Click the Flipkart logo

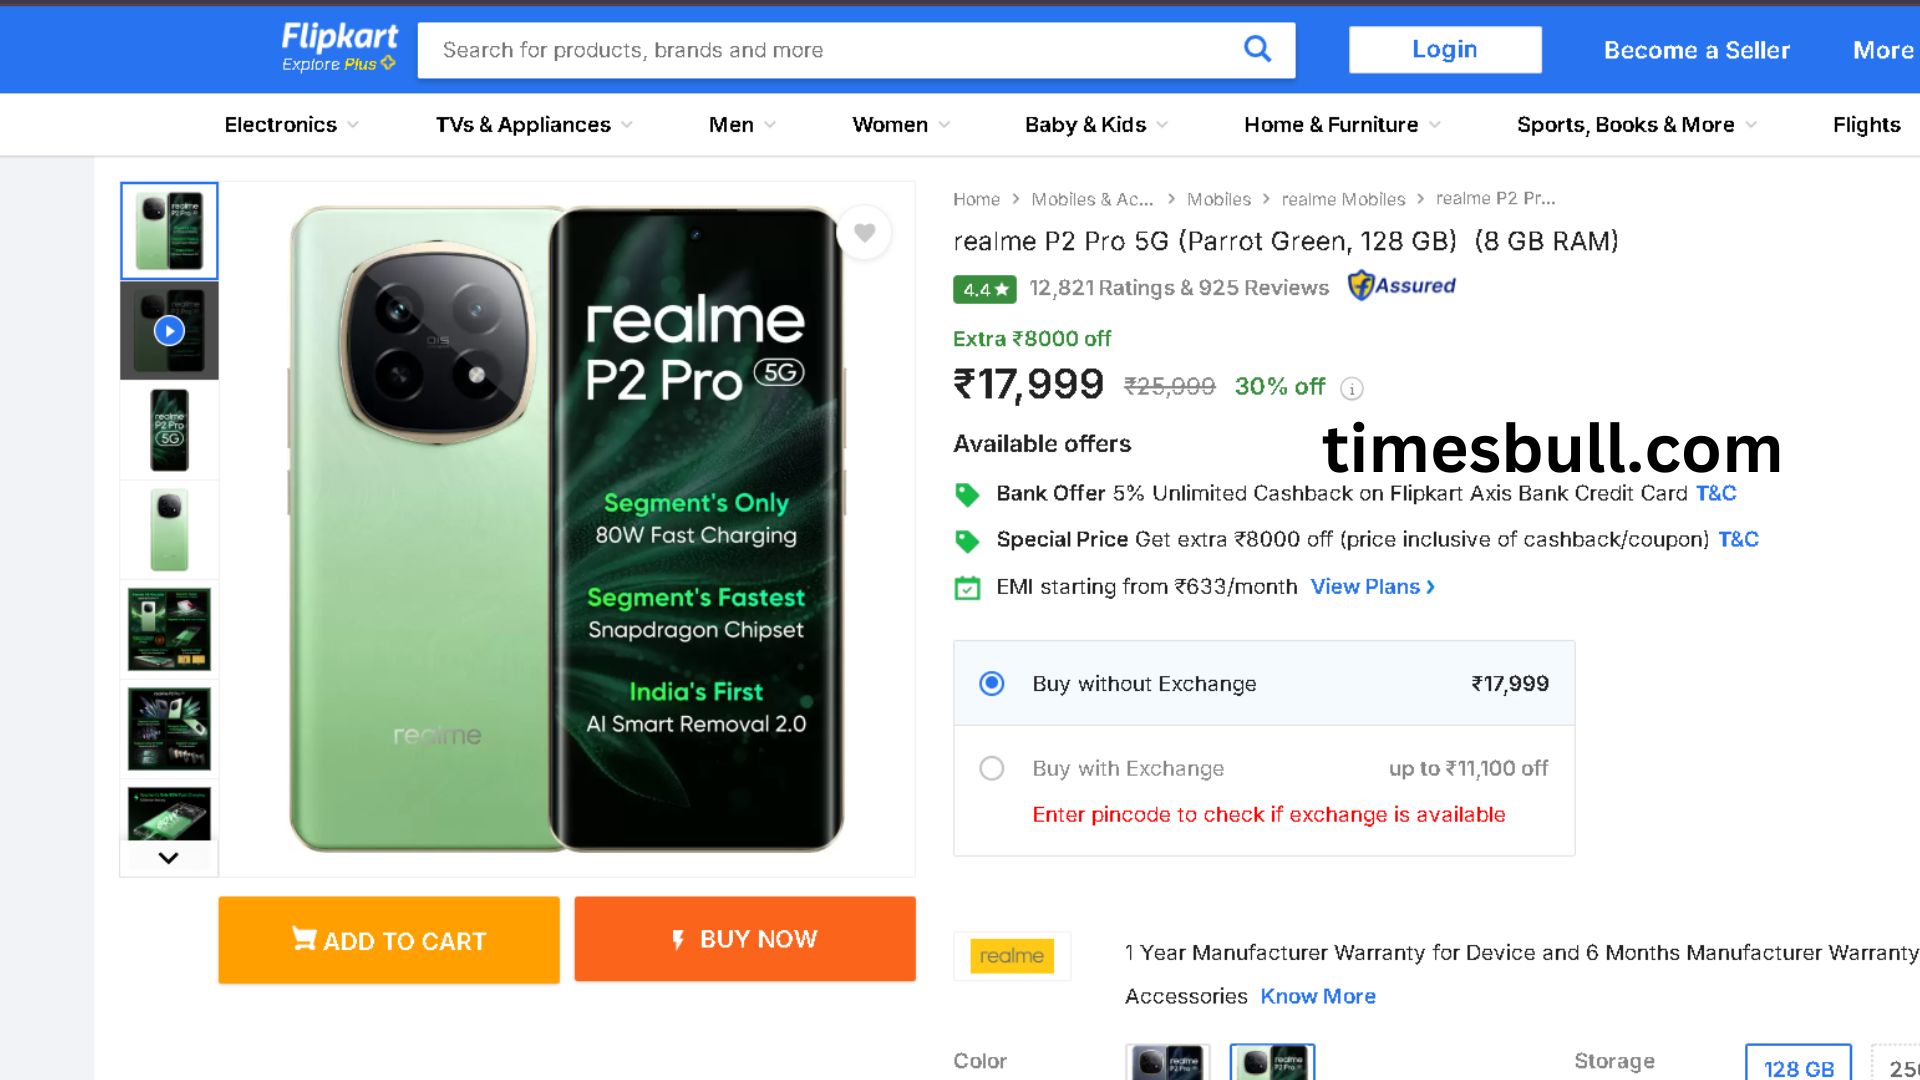click(339, 47)
